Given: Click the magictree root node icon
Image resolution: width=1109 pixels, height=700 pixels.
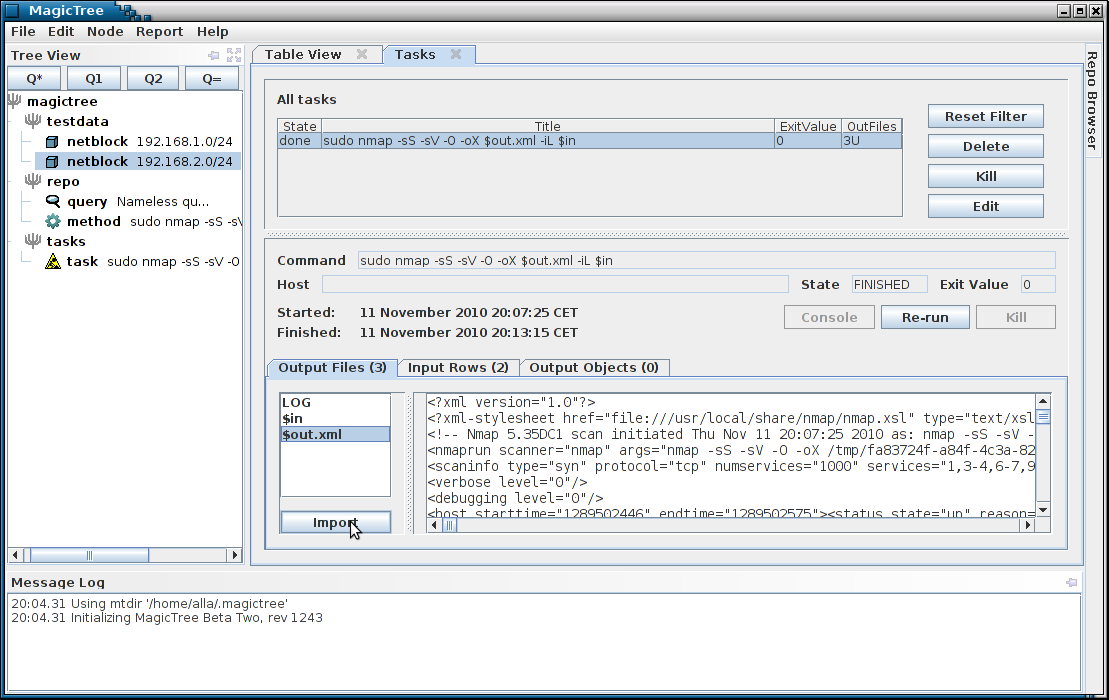Looking at the screenshot, I should (14, 101).
